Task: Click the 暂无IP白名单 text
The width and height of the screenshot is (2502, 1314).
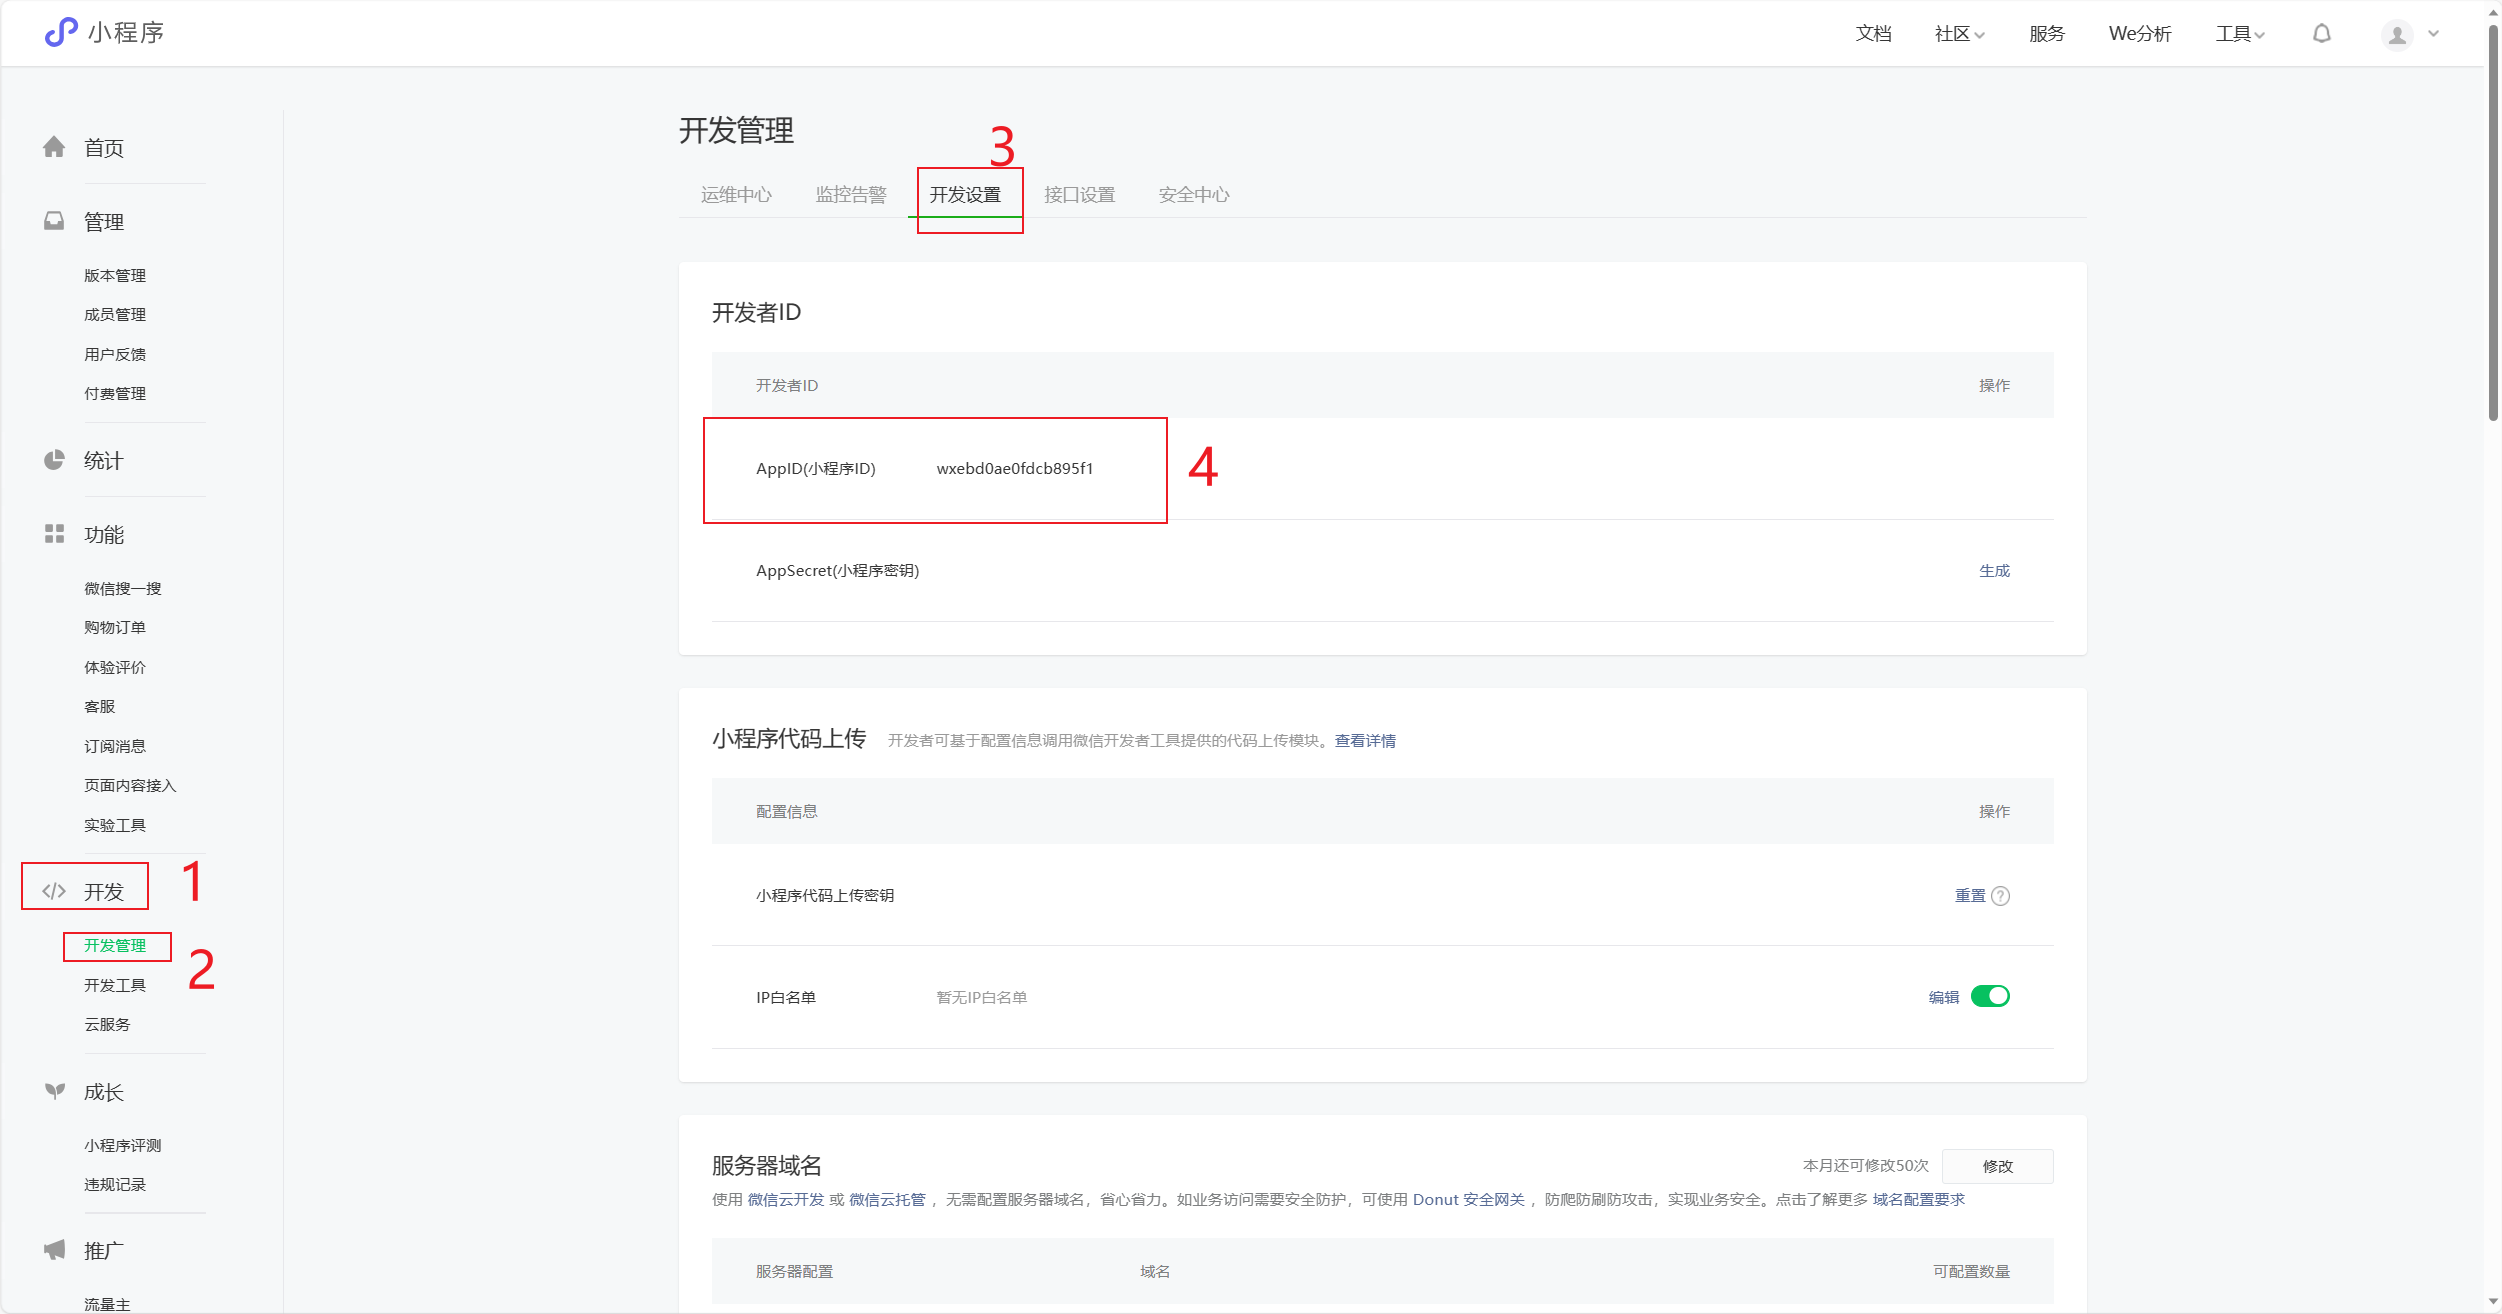Action: tap(982, 998)
